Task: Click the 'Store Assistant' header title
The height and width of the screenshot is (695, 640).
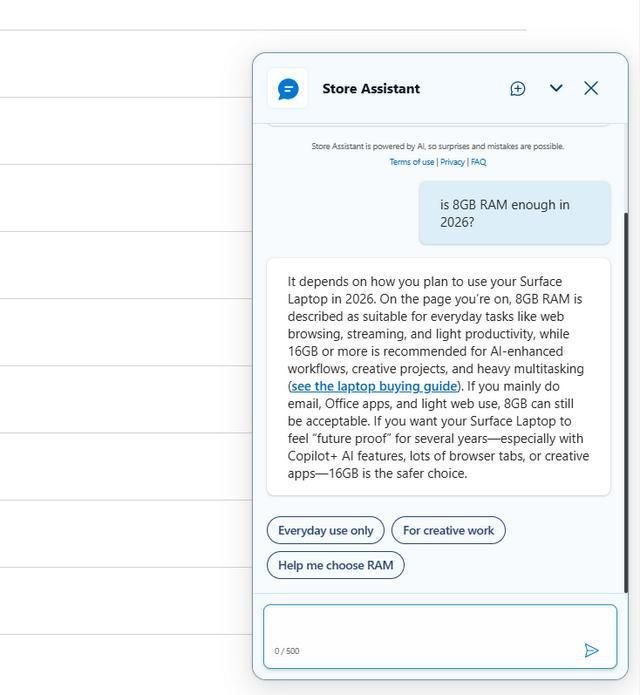Action: [371, 89]
